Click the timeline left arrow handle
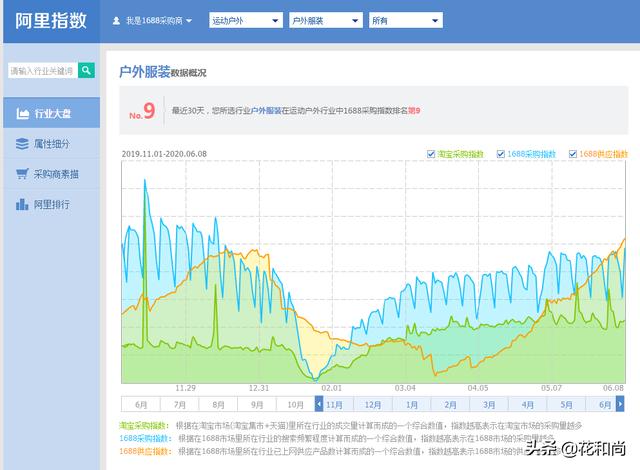The image size is (640, 470). tap(319, 404)
